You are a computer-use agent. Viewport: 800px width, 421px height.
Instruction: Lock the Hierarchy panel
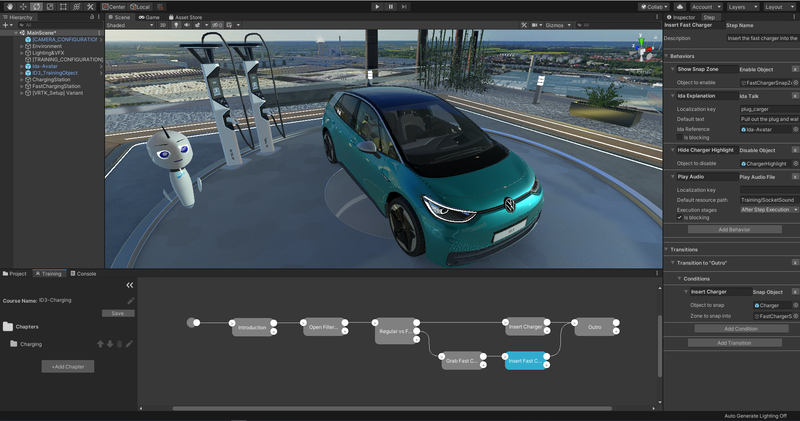[92, 17]
